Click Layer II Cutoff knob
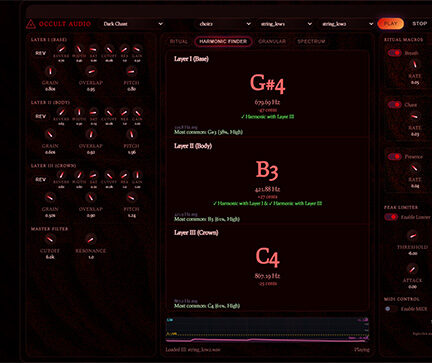This screenshot has height=363, width=432. coord(109,112)
